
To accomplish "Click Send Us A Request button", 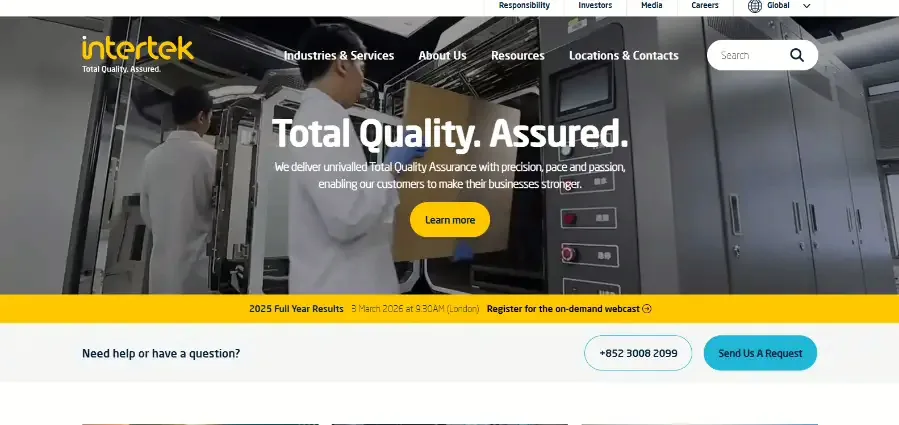I will [x=760, y=353].
